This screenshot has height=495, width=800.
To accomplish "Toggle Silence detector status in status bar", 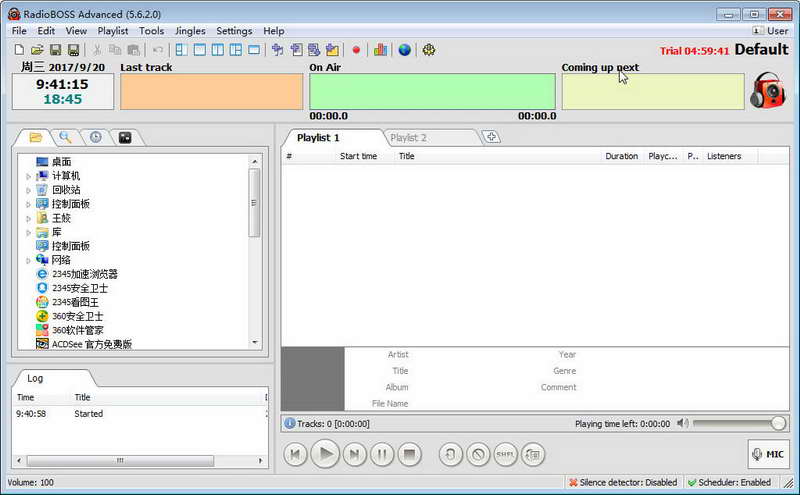I will pyautogui.click(x=623, y=482).
